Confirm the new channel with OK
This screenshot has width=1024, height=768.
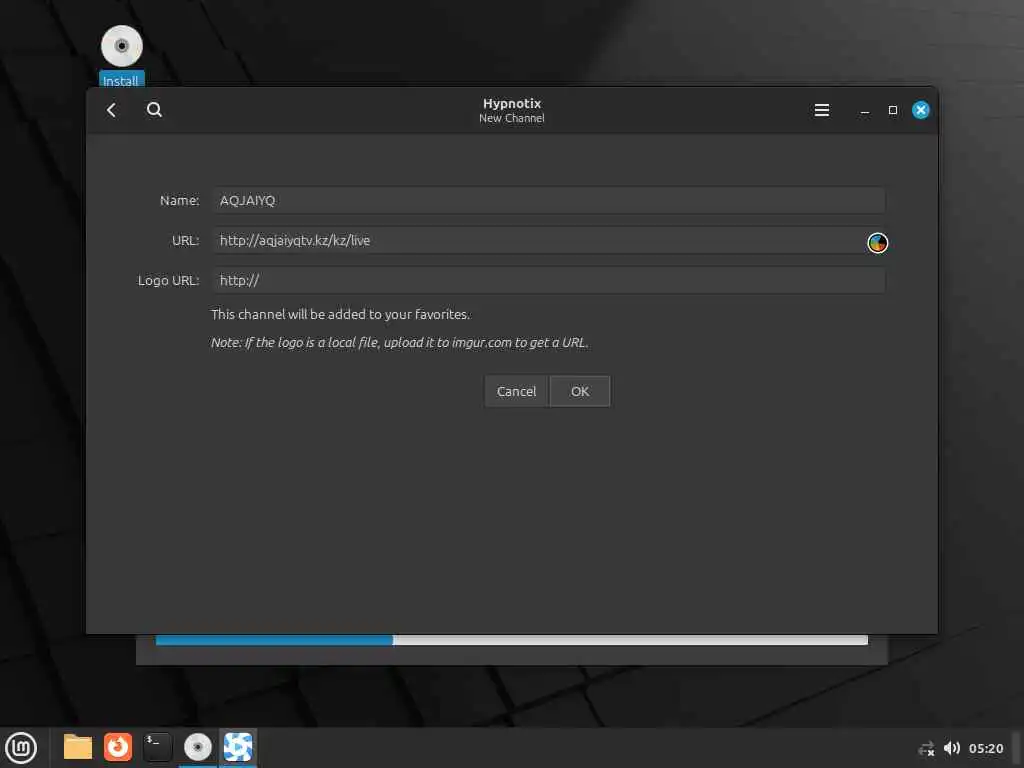tap(580, 391)
